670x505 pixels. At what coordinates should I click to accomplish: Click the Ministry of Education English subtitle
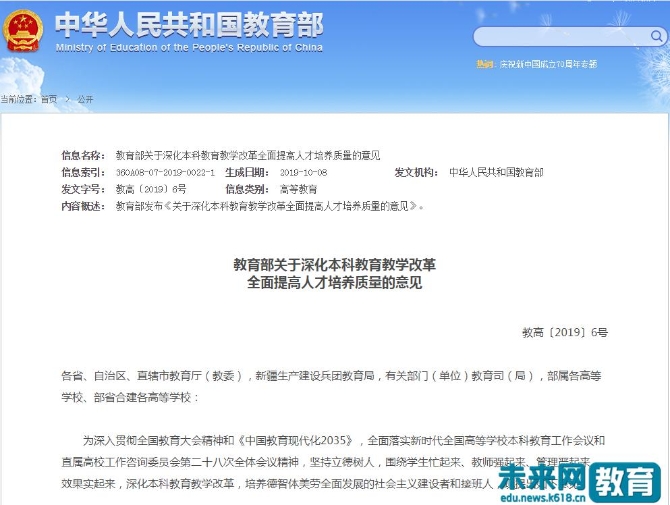click(189, 47)
